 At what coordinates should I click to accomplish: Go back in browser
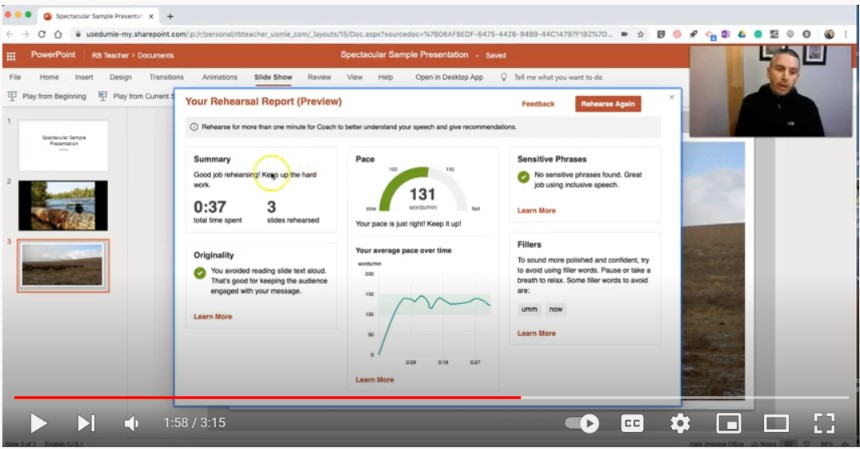[x=9, y=34]
